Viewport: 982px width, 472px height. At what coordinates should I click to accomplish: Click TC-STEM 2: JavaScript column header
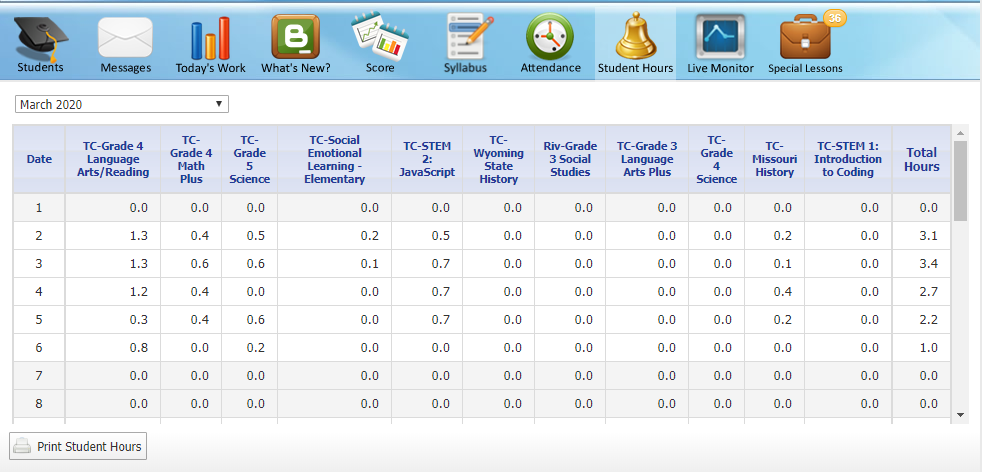click(x=427, y=159)
